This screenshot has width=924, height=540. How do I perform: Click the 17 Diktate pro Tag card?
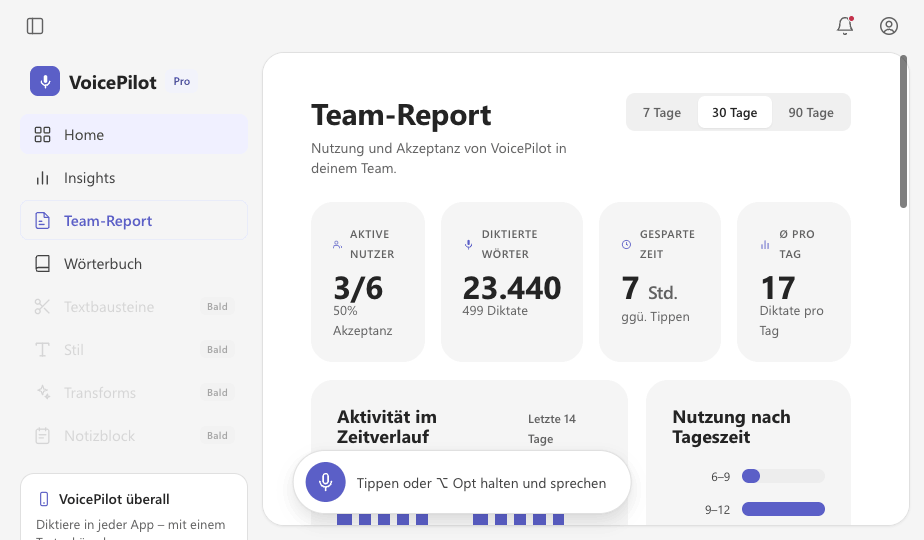[x=794, y=282]
